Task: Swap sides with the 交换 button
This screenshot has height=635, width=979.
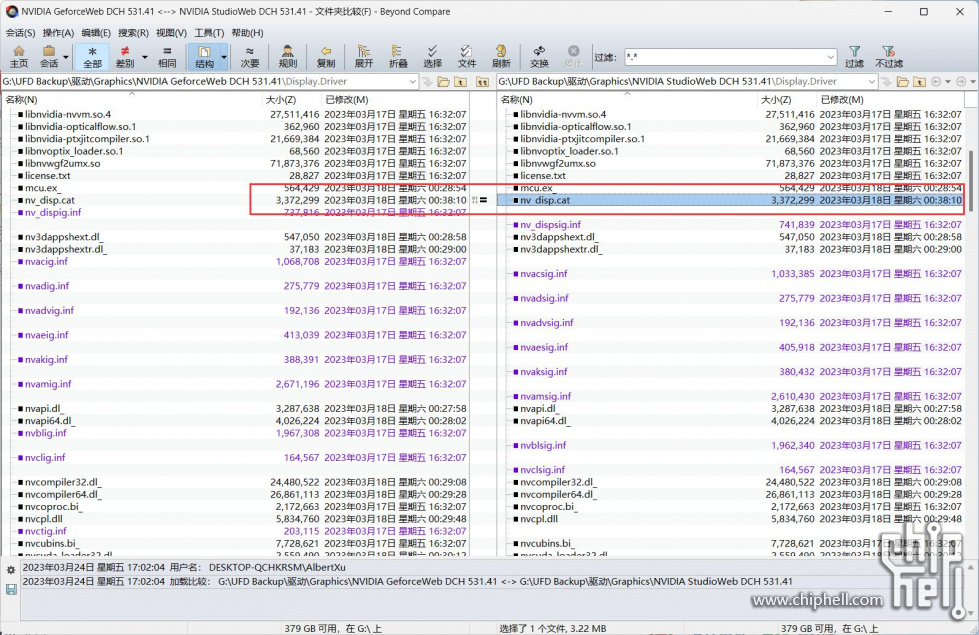Action: coord(539,57)
